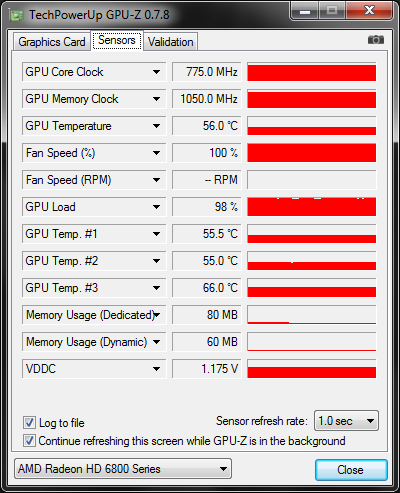Viewport: 400px width, 493px height.
Task: Click the Memory Usage (Dedicated) graph
Action: pos(312,315)
